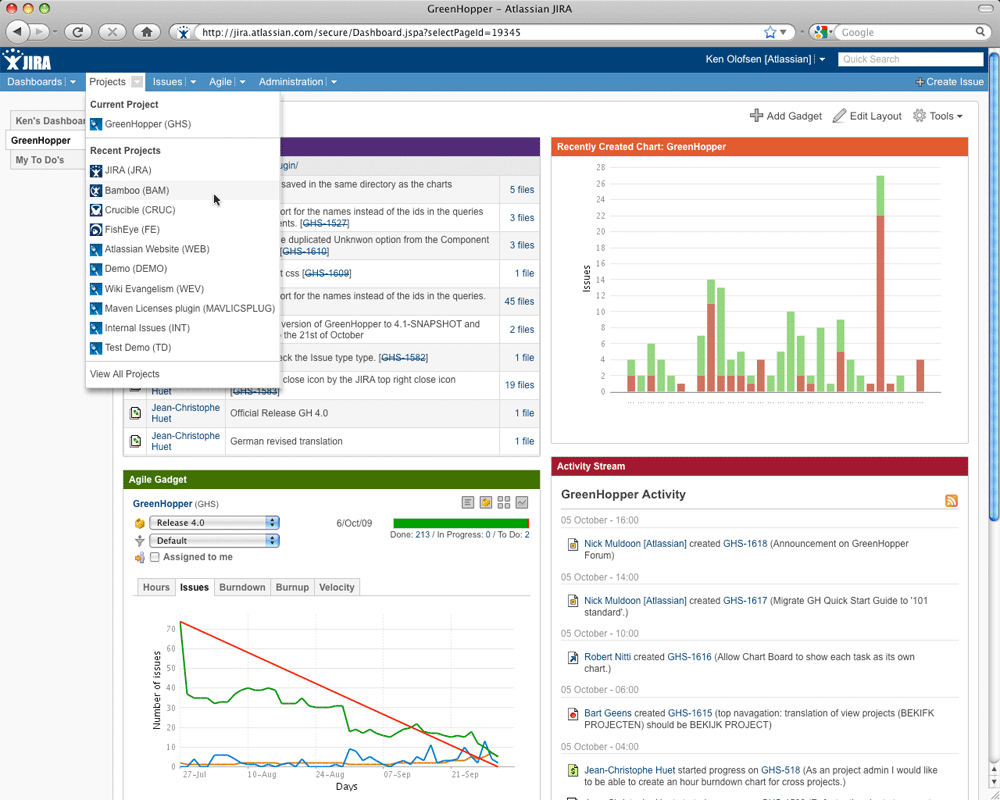Viewport: 1000px width, 800px height.
Task: Open the 45 files link
Action: click(519, 301)
